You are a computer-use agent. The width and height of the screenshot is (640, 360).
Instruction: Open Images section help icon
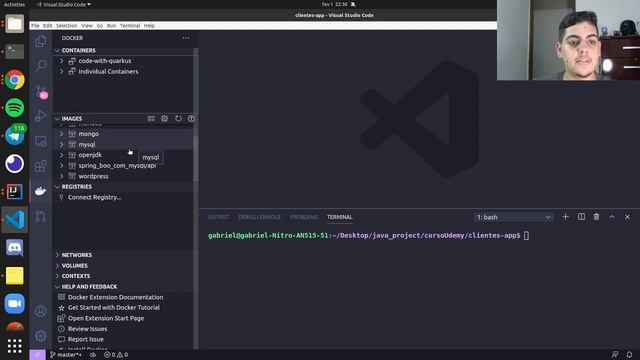click(191, 119)
